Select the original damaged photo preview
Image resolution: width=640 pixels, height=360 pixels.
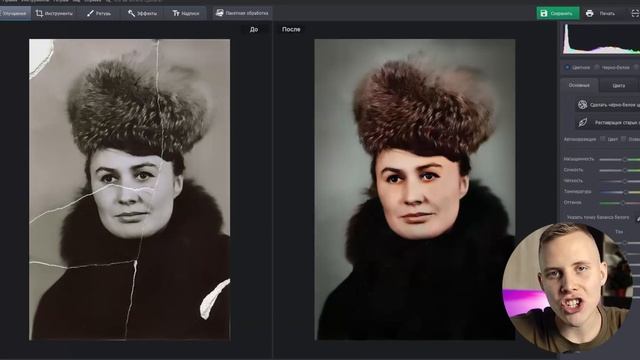coord(129,189)
